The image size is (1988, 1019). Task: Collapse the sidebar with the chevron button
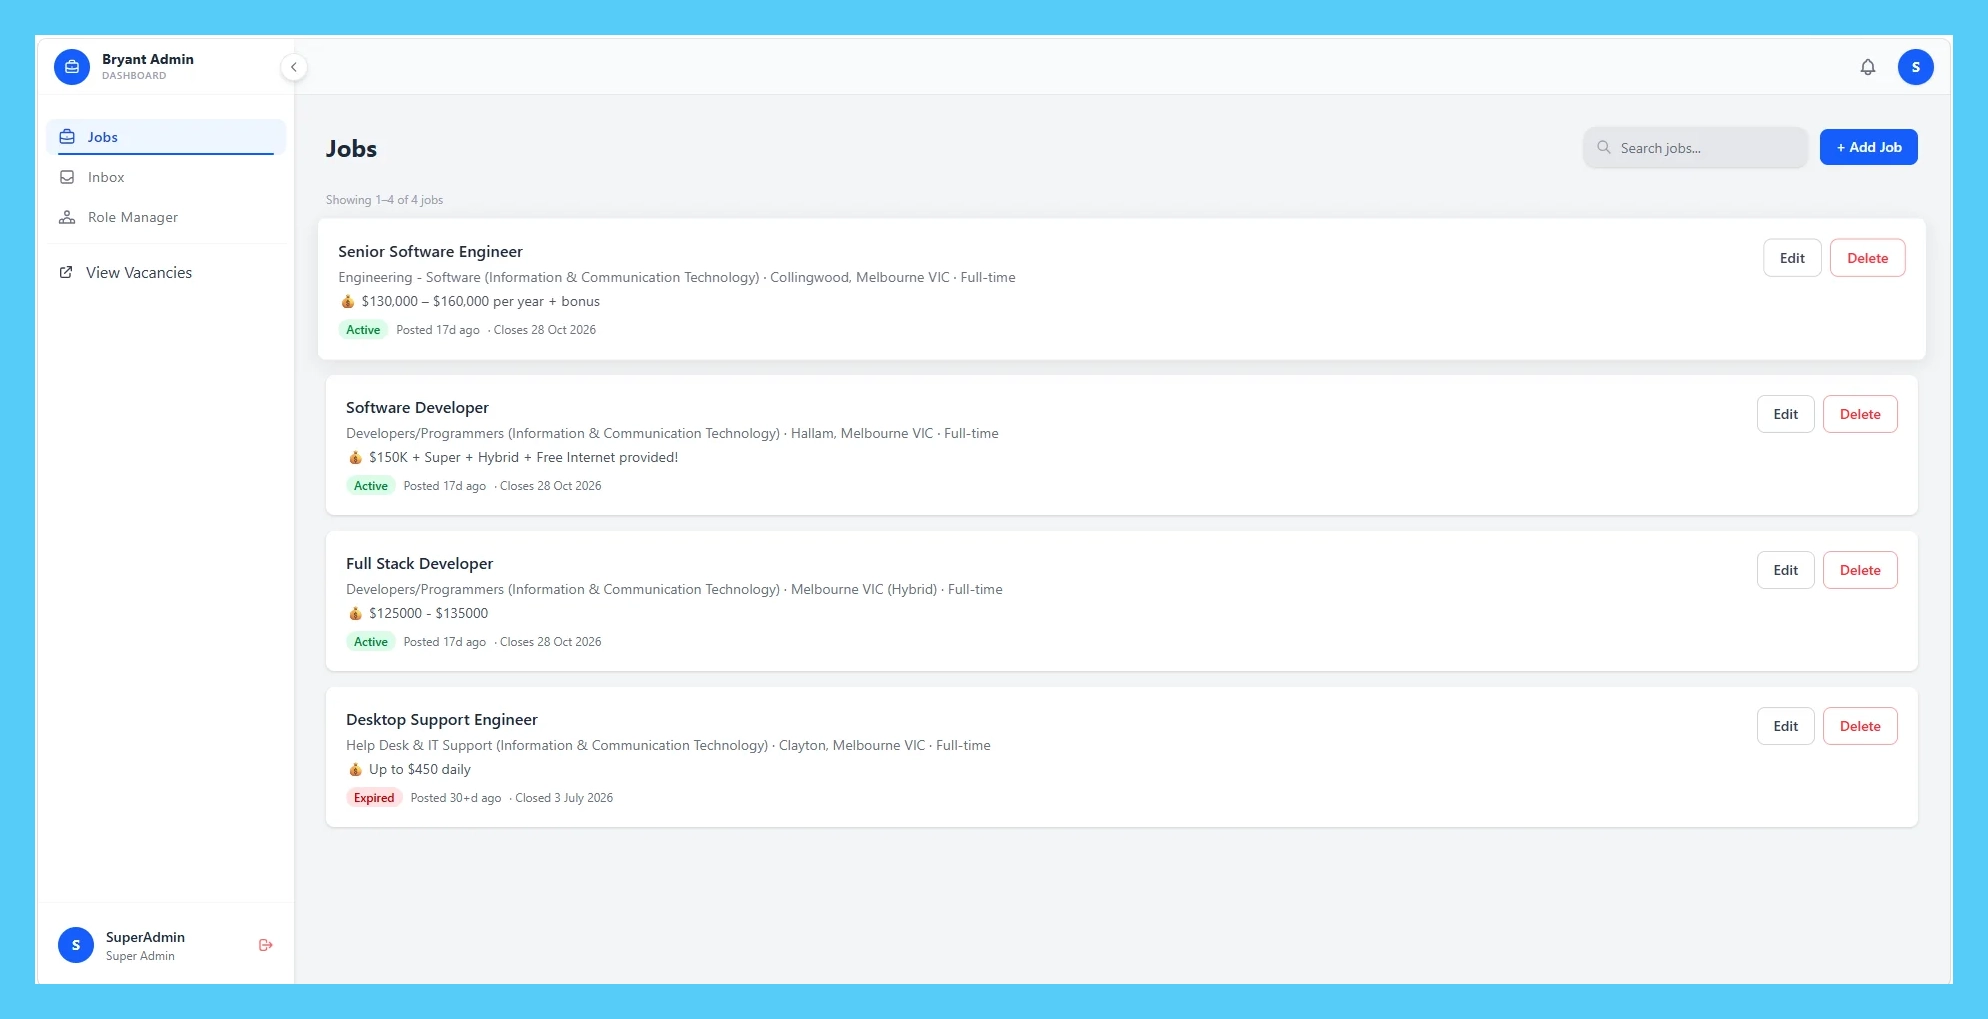294,67
